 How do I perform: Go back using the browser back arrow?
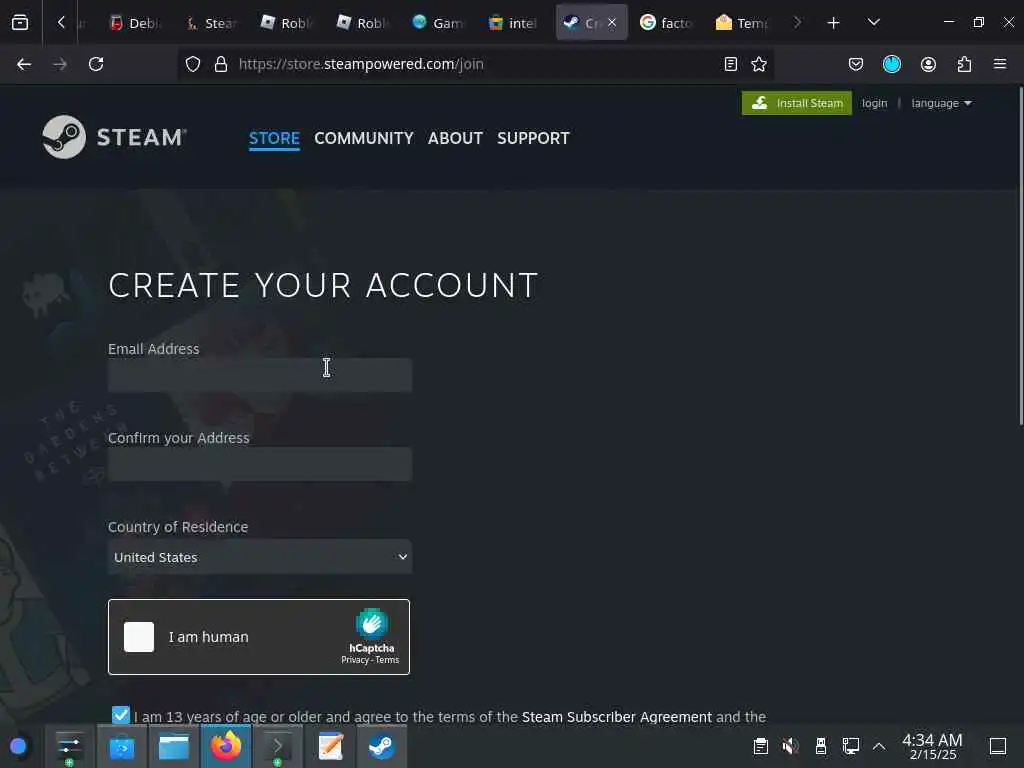[24, 64]
